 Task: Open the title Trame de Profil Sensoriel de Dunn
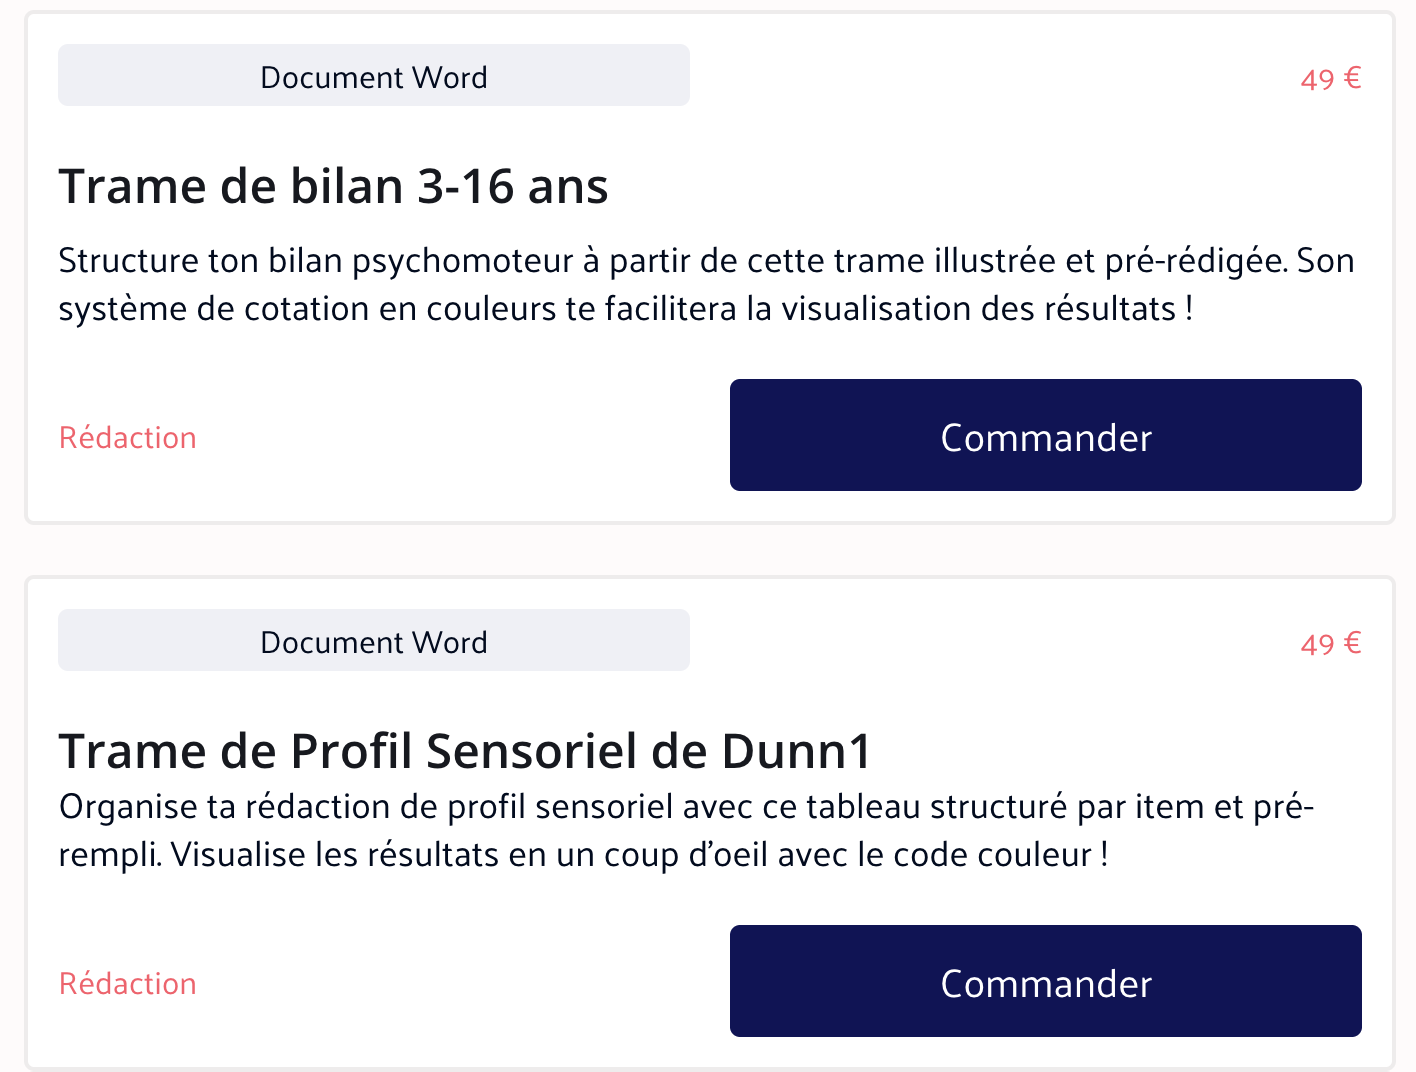(x=465, y=751)
